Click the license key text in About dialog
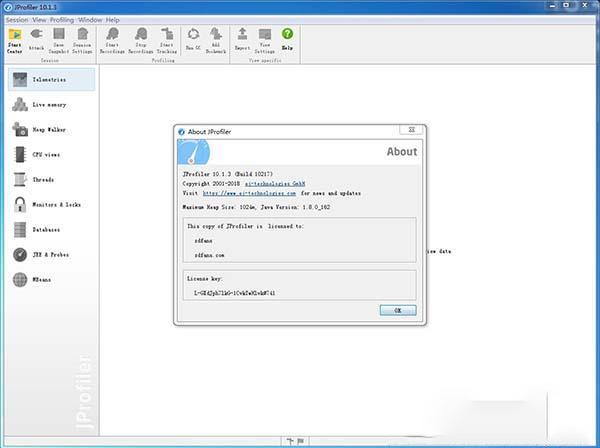Image resolution: width=600 pixels, height=448 pixels. [235, 293]
